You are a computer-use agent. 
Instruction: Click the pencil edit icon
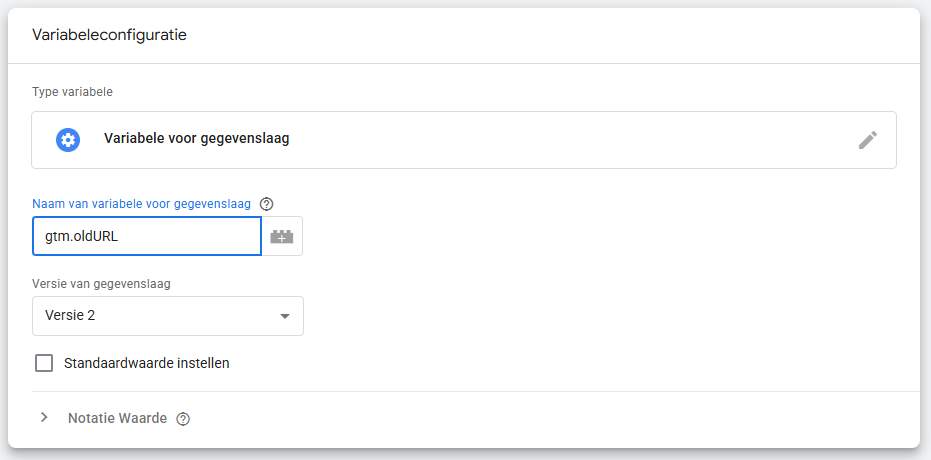tap(867, 140)
